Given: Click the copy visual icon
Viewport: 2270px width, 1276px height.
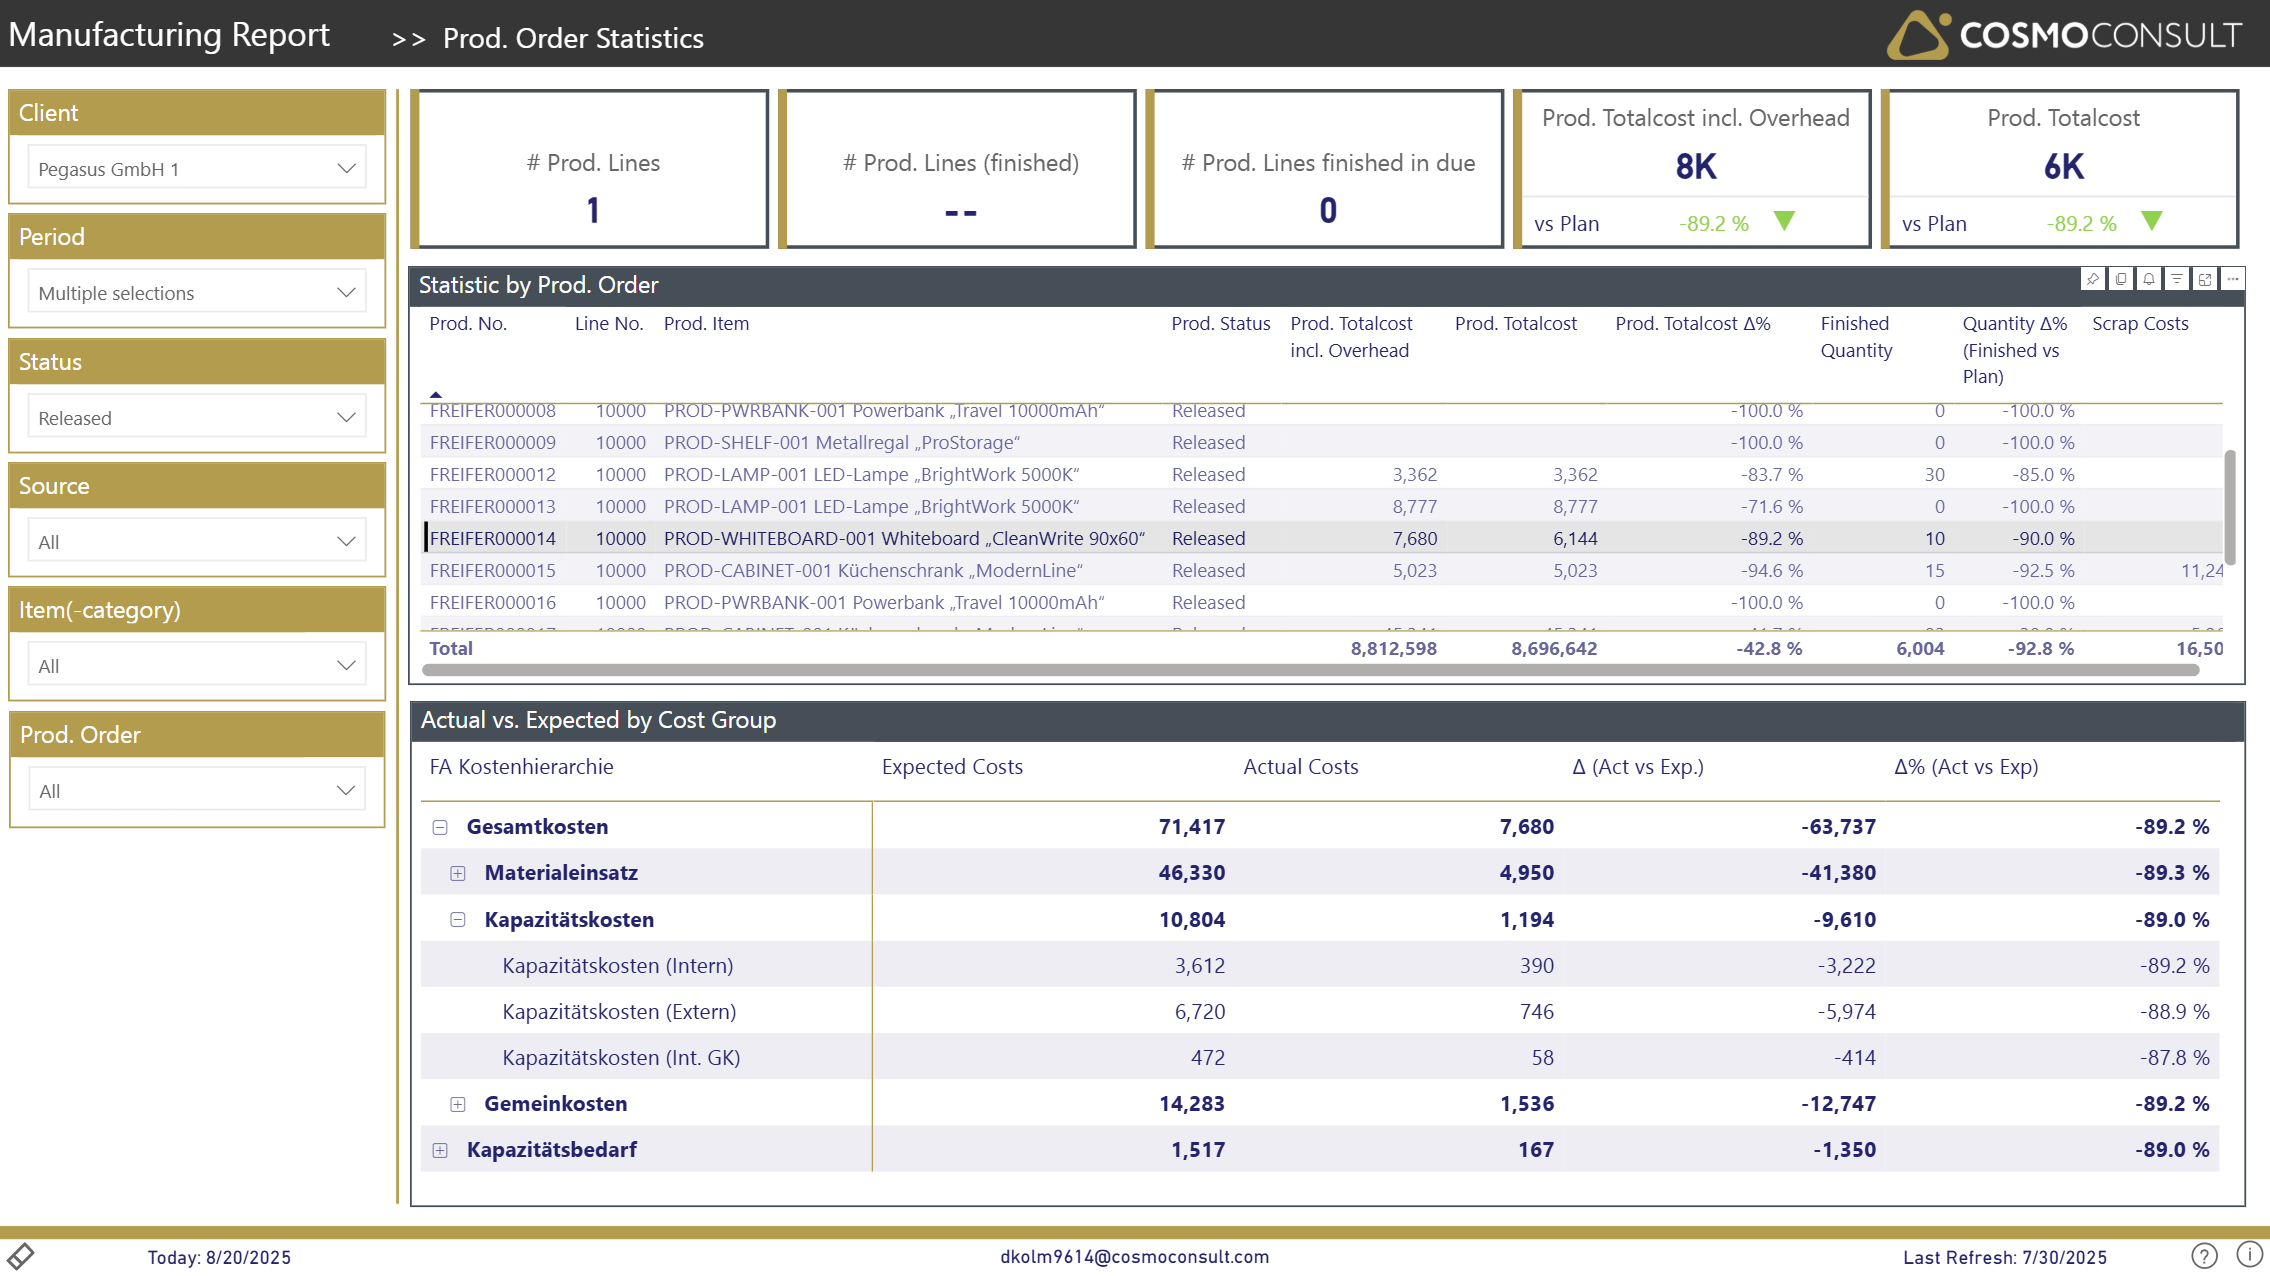Looking at the screenshot, I should point(2120,279).
